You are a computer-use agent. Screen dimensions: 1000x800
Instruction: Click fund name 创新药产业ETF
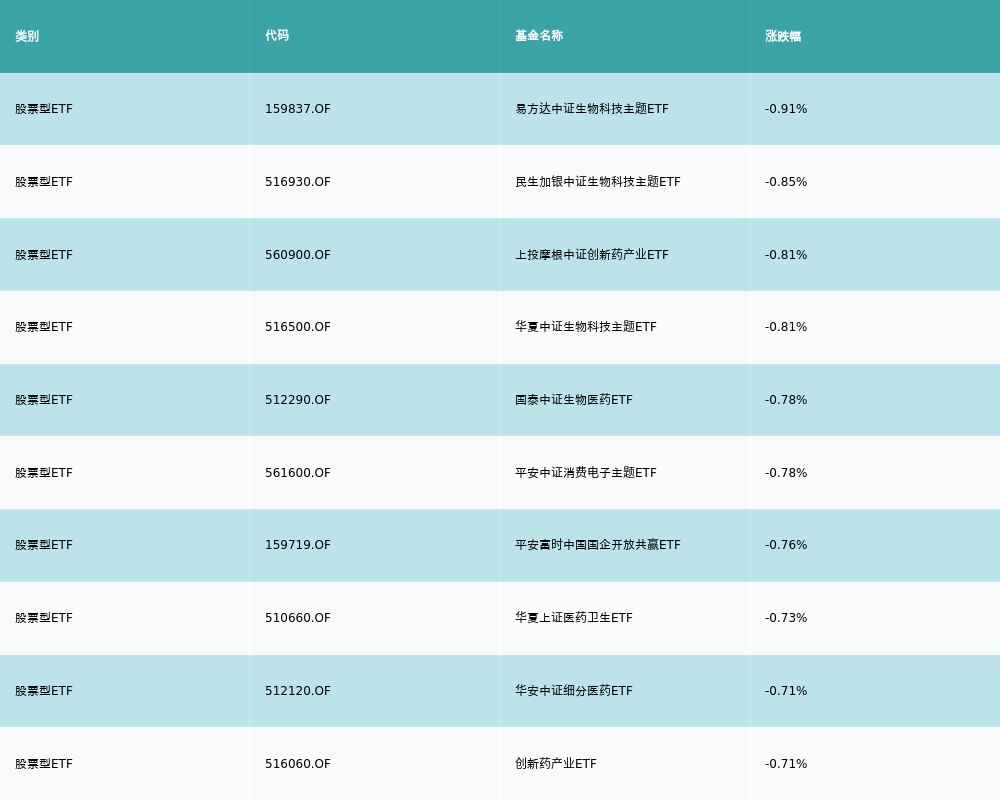(555, 764)
